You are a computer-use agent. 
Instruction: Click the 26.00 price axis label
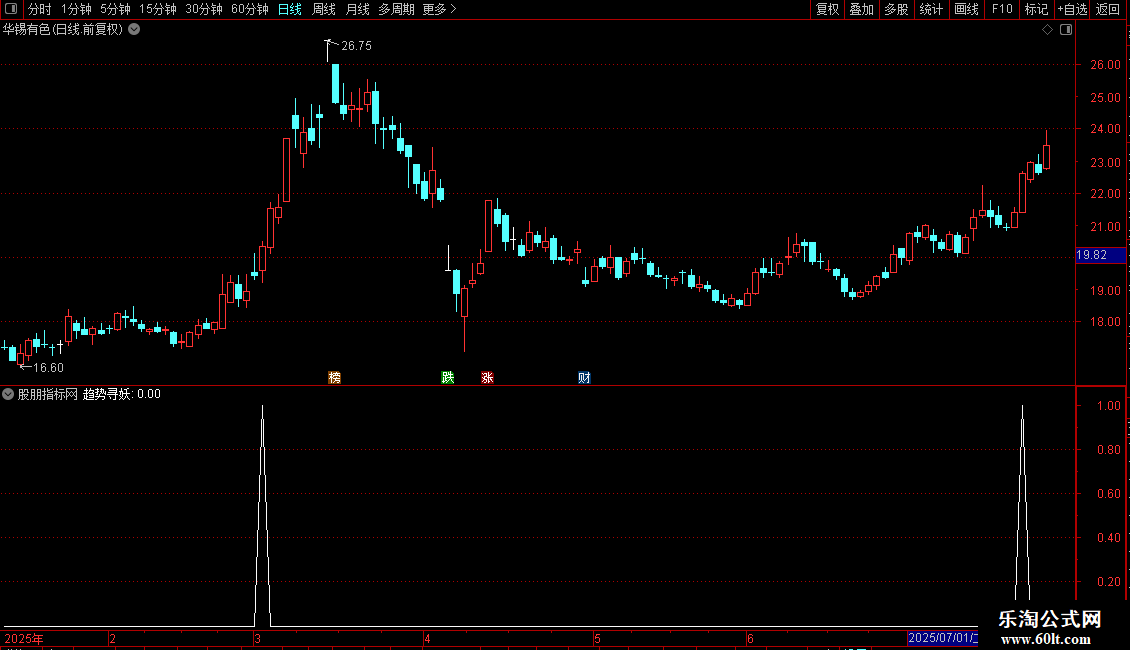[1105, 64]
